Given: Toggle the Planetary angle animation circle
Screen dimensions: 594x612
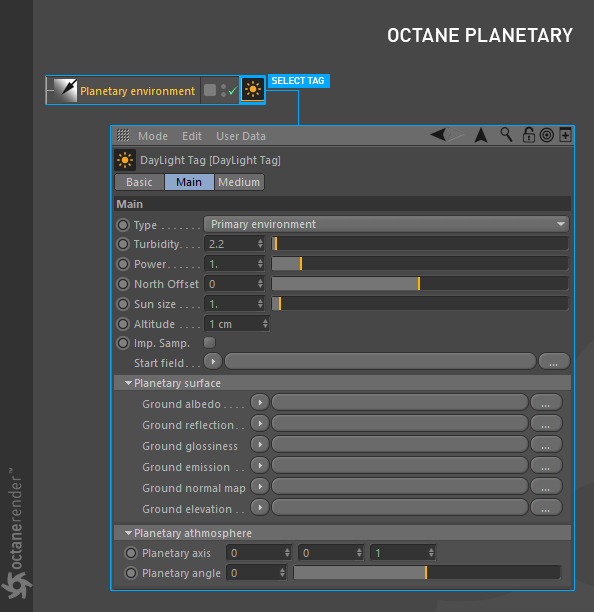Looking at the screenshot, I should click(131, 573).
